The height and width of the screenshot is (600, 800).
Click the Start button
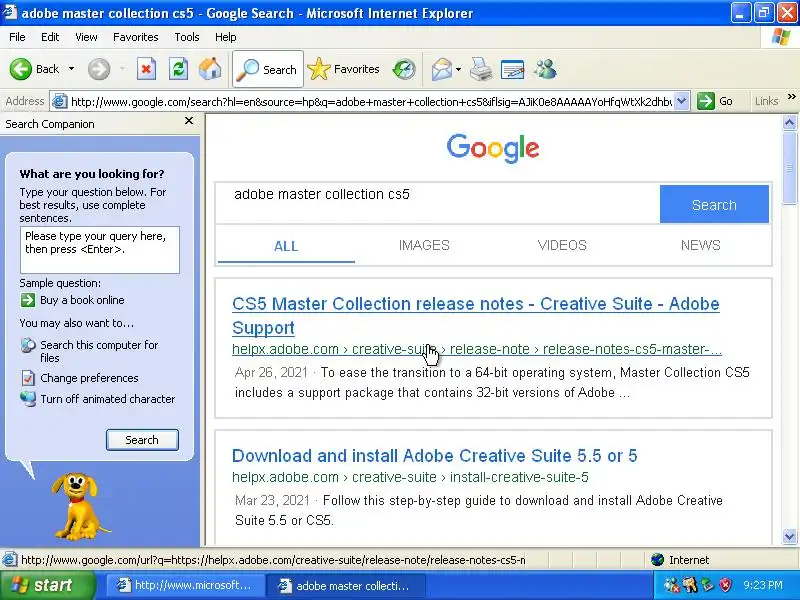47,585
